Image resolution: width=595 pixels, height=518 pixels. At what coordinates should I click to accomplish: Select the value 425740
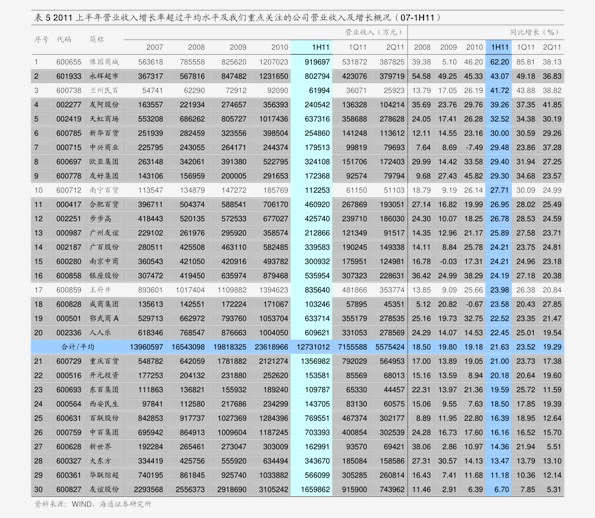pos(317,219)
